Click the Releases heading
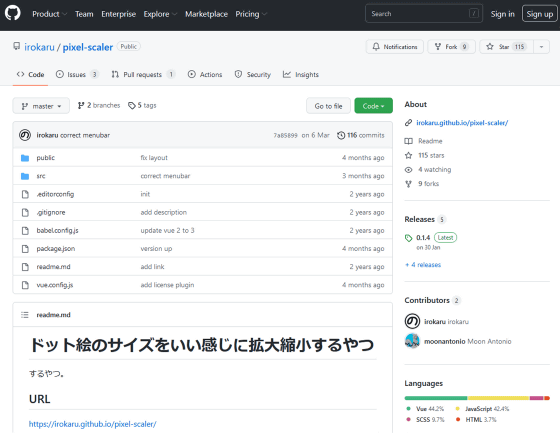Image resolution: width=560 pixels, height=433 pixels. [x=419, y=219]
